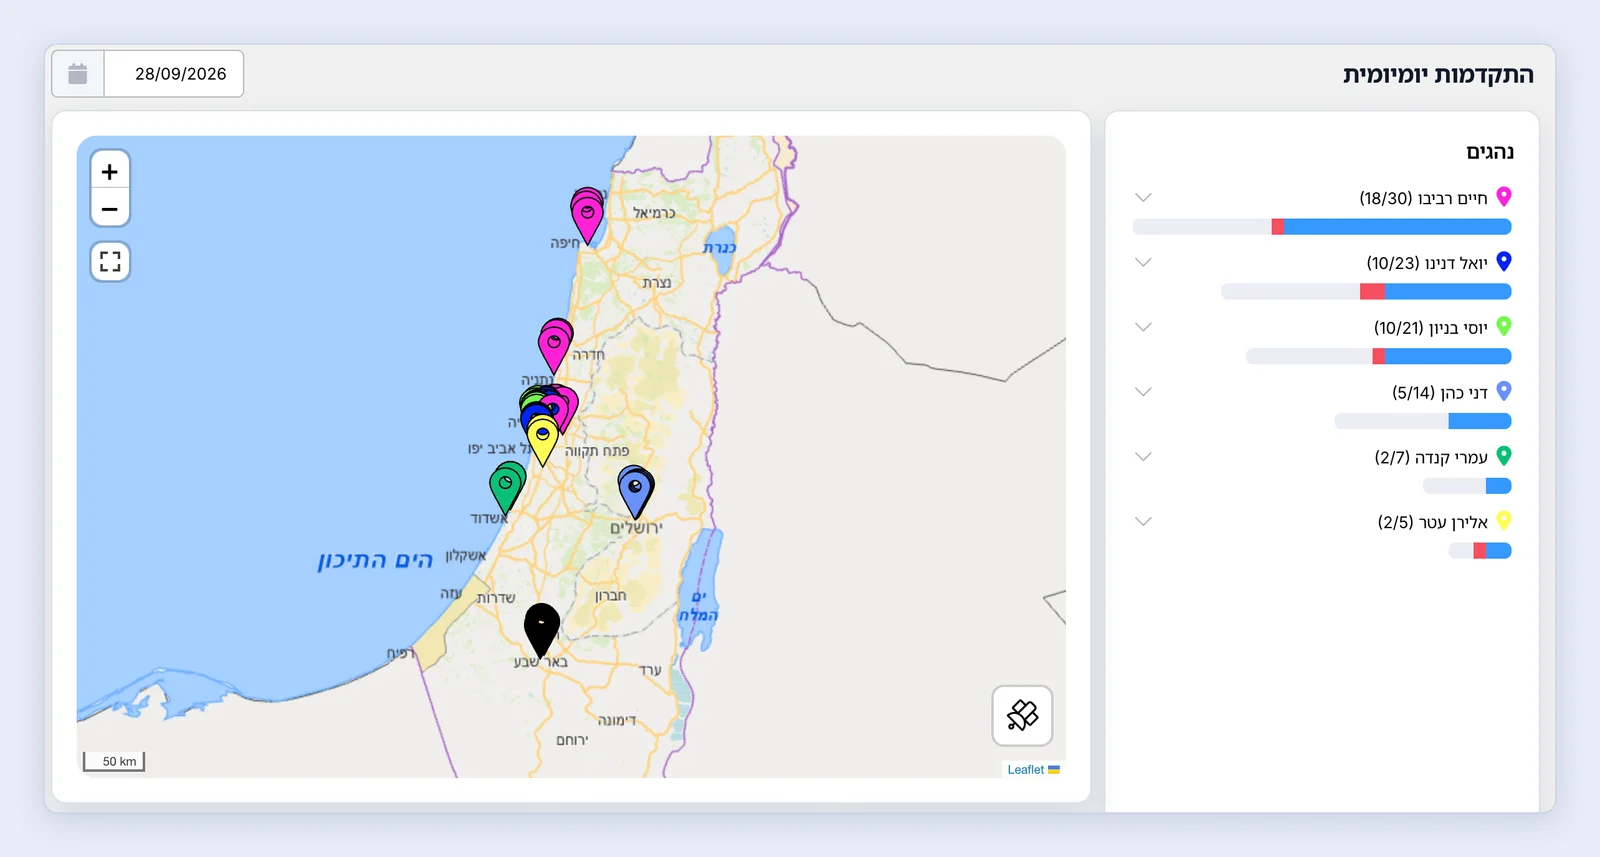
Task: Expand the חיים רביבו driver row
Action: click(1144, 198)
